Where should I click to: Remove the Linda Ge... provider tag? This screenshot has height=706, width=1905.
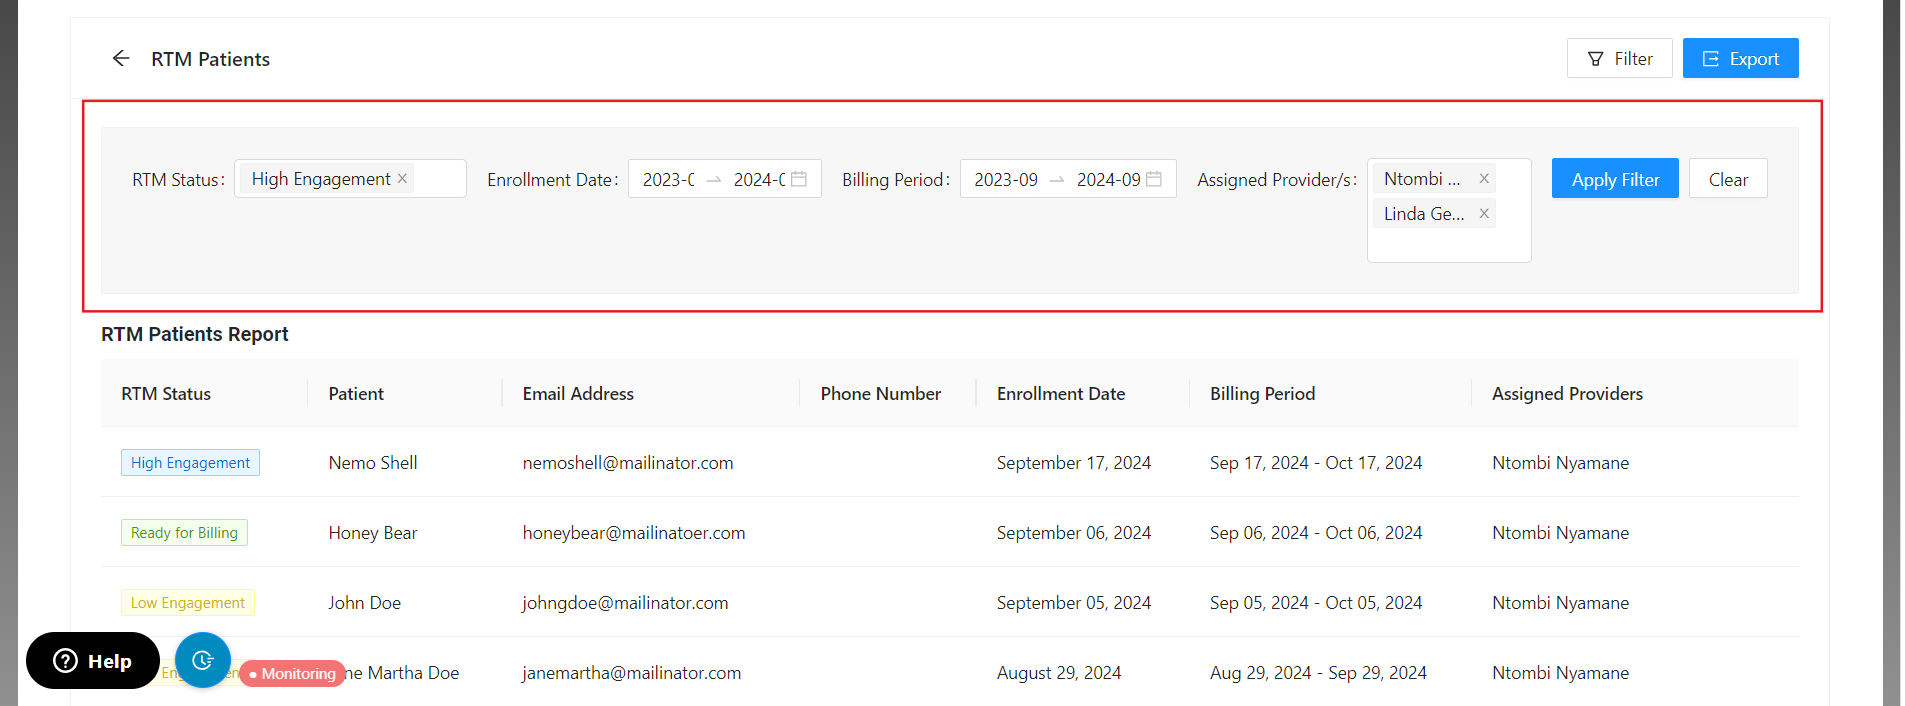coord(1484,214)
